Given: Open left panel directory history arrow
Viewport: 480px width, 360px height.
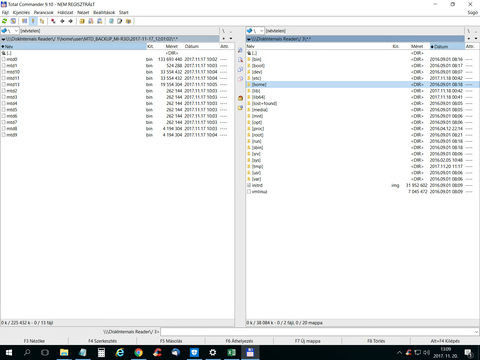Looking at the screenshot, I should tap(231, 39).
